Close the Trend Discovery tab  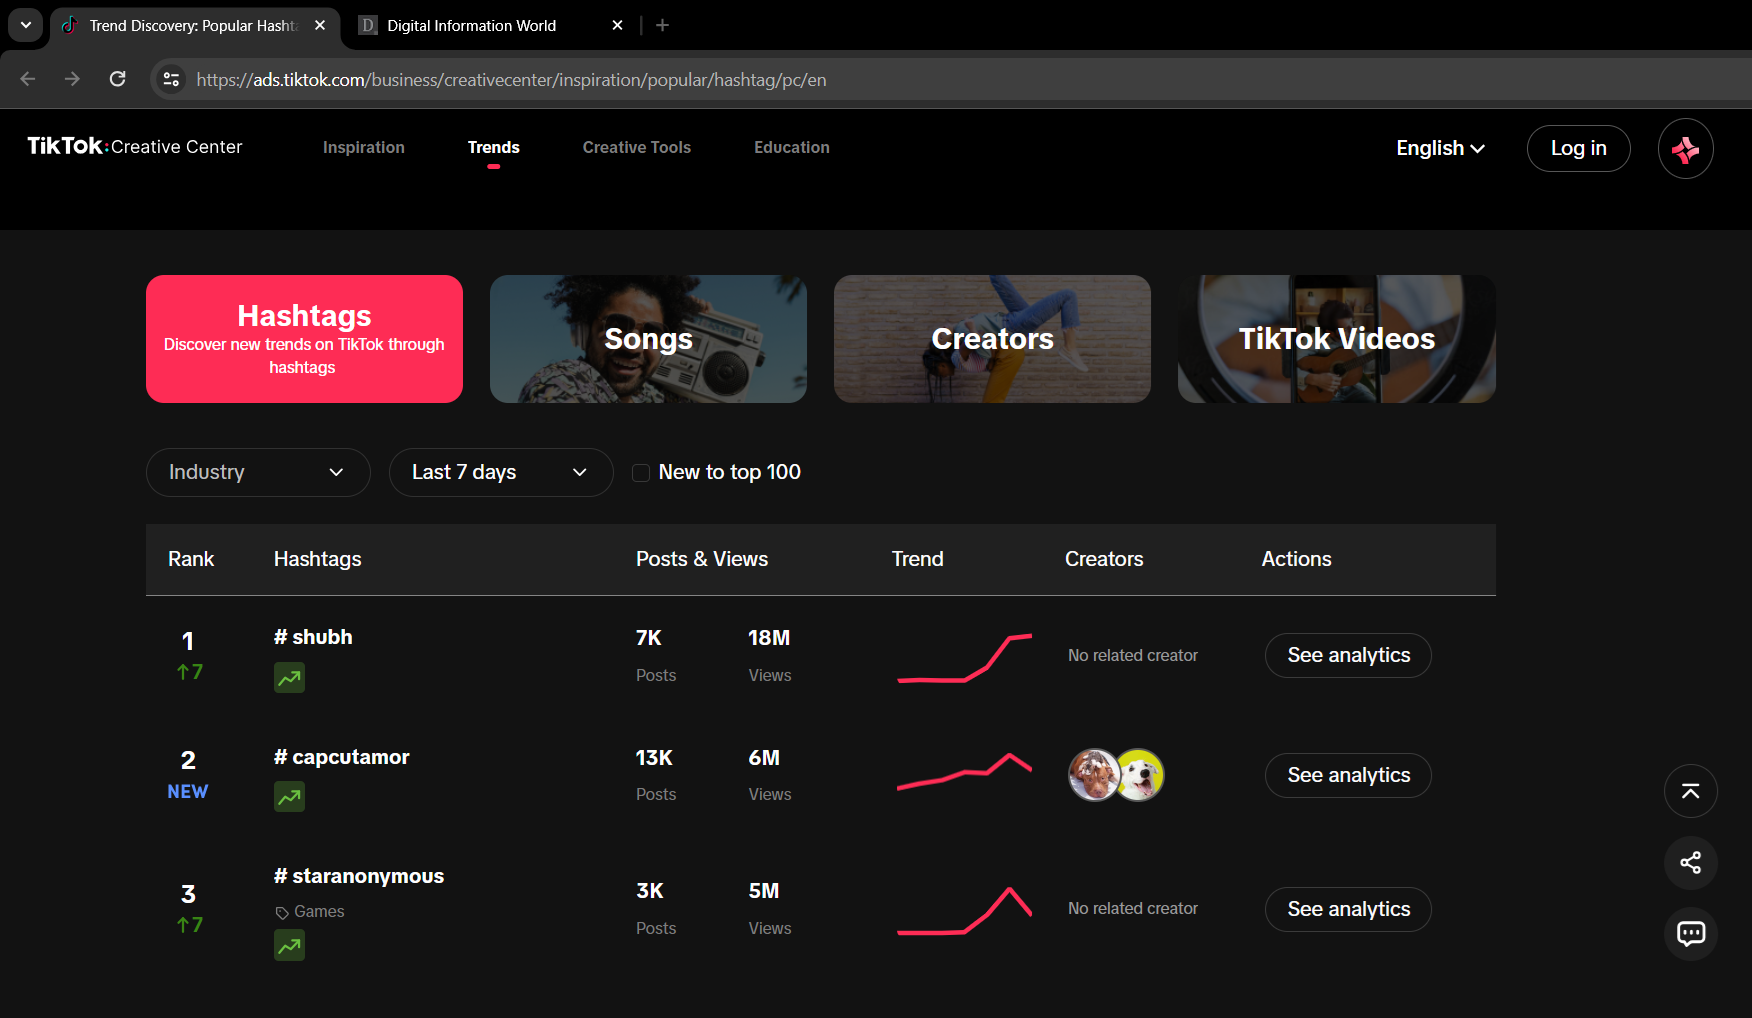[320, 25]
